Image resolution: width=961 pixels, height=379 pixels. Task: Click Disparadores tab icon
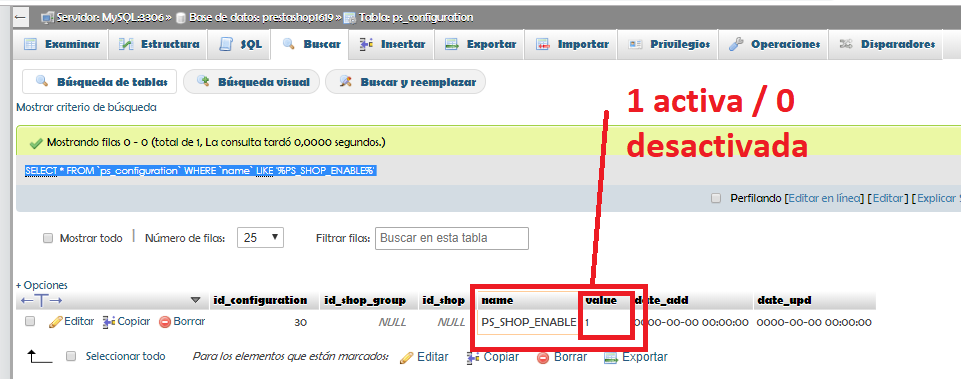[x=846, y=44]
